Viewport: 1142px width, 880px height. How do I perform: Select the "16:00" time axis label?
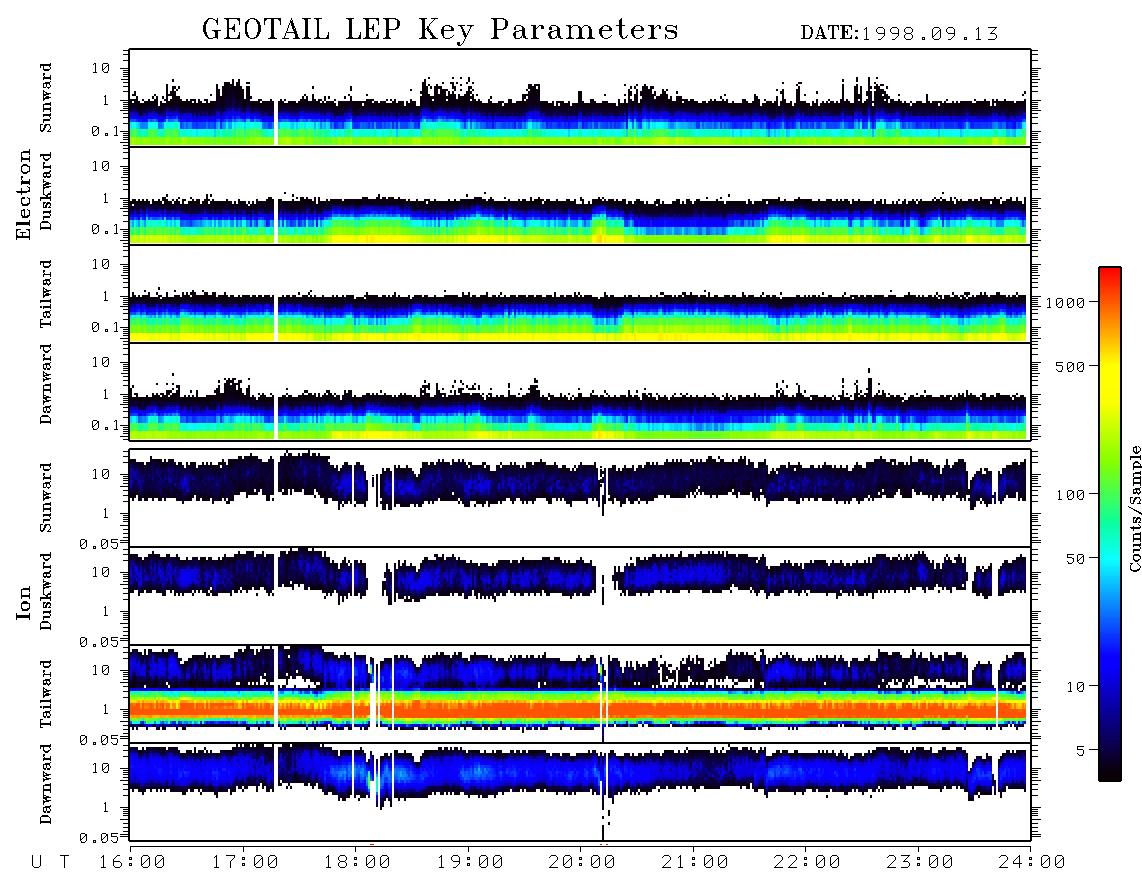click(x=133, y=862)
